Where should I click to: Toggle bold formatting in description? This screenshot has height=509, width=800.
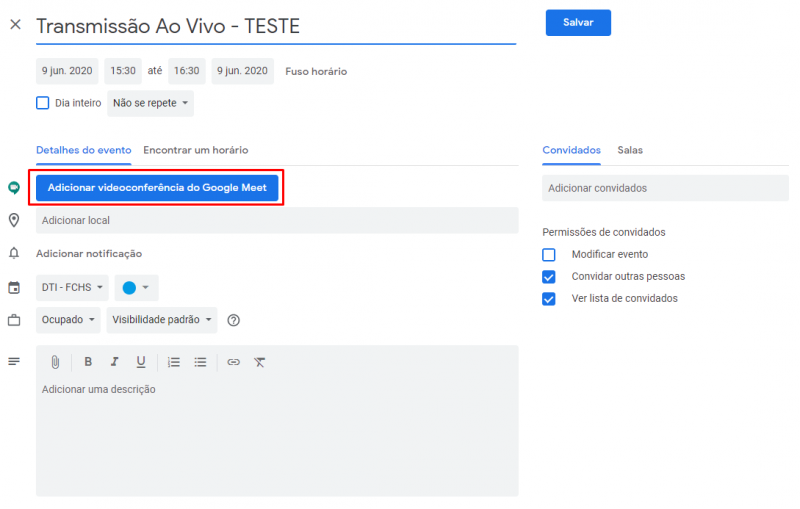coord(88,362)
